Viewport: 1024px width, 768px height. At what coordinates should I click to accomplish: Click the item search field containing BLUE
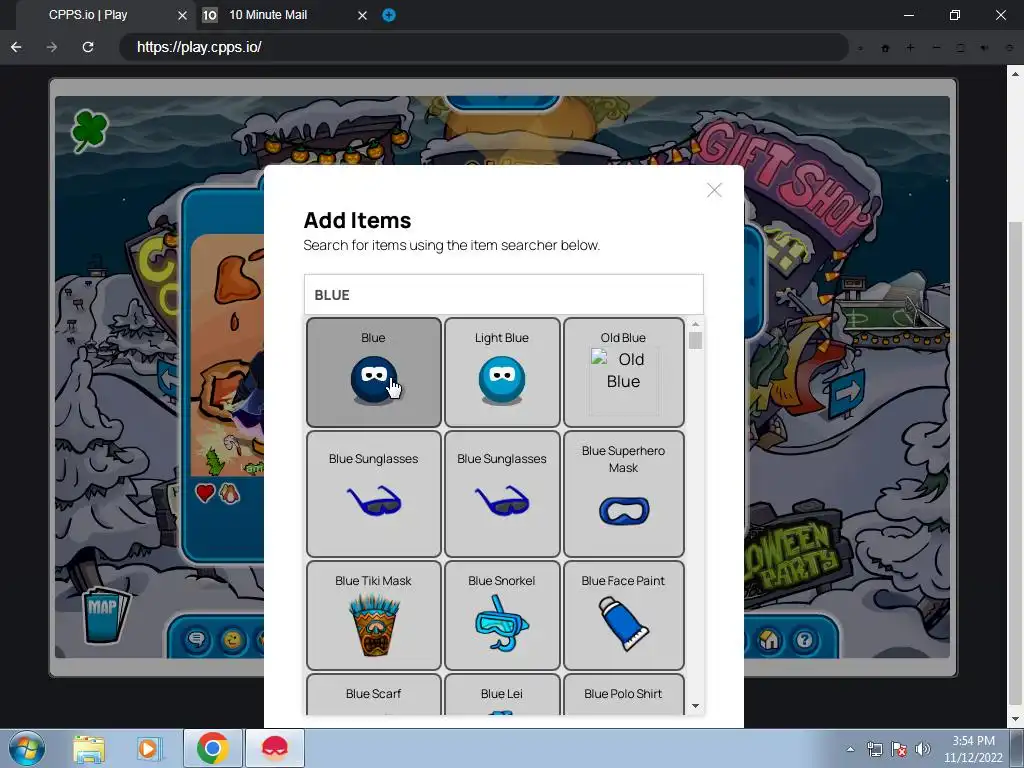pos(504,295)
